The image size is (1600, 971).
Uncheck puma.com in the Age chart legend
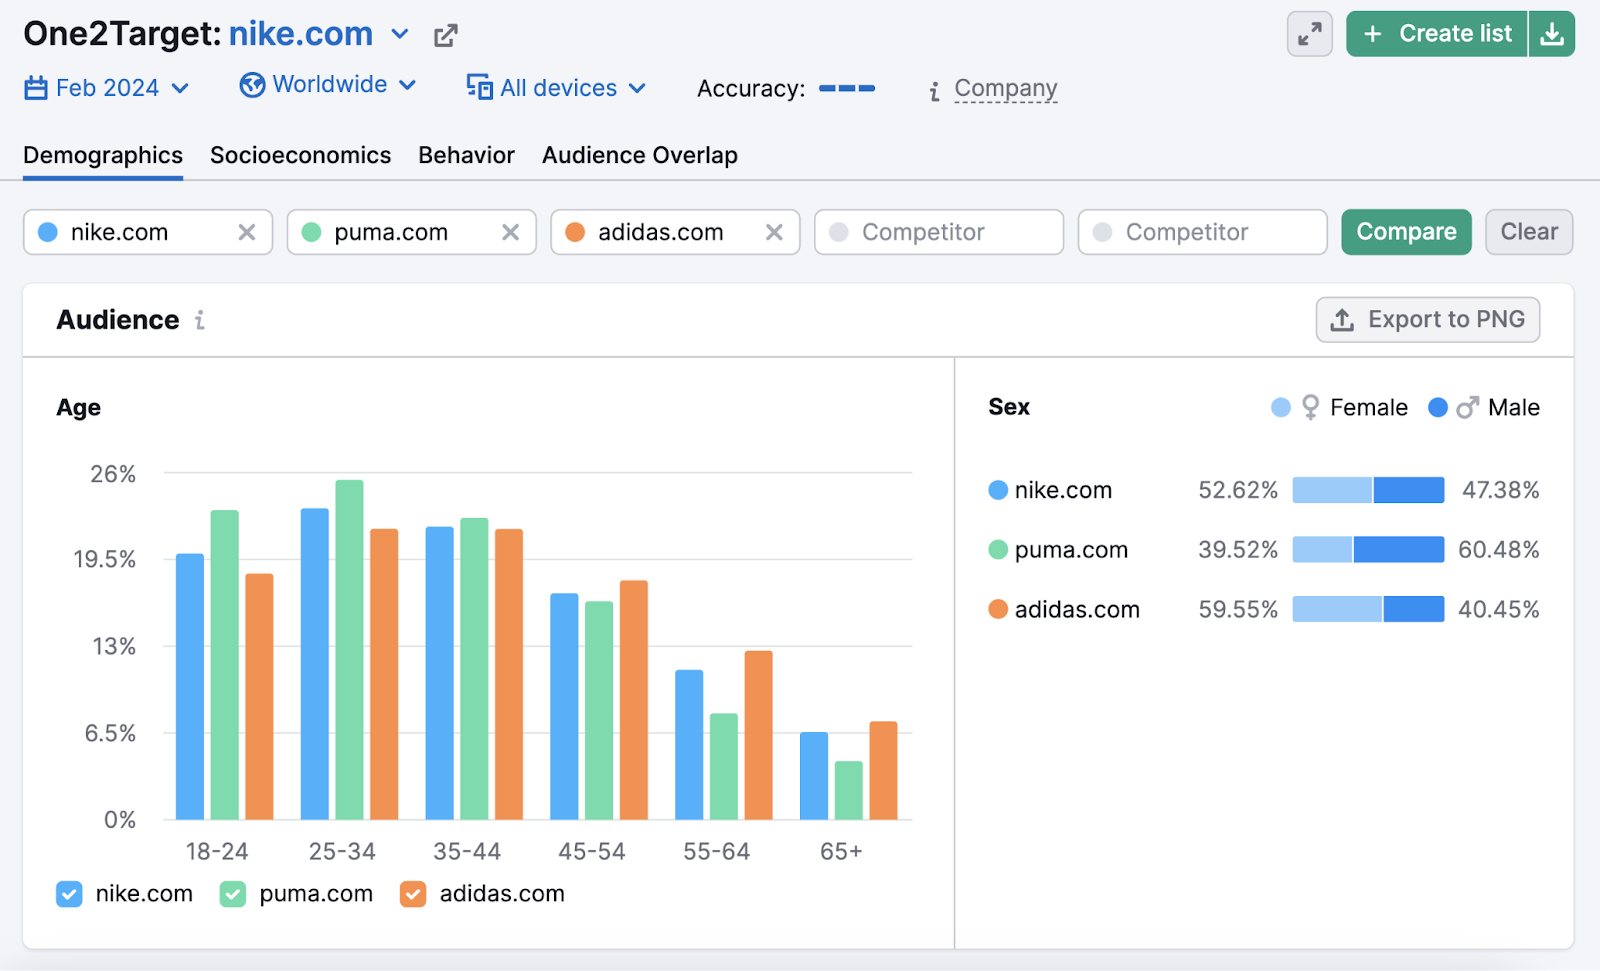(x=232, y=894)
